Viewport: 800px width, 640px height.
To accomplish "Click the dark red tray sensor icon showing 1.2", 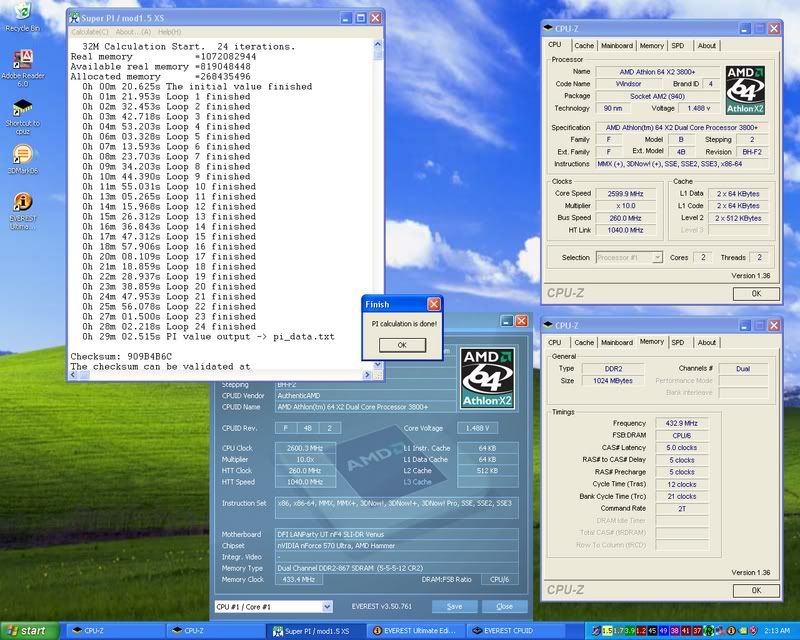I will tap(641, 631).
